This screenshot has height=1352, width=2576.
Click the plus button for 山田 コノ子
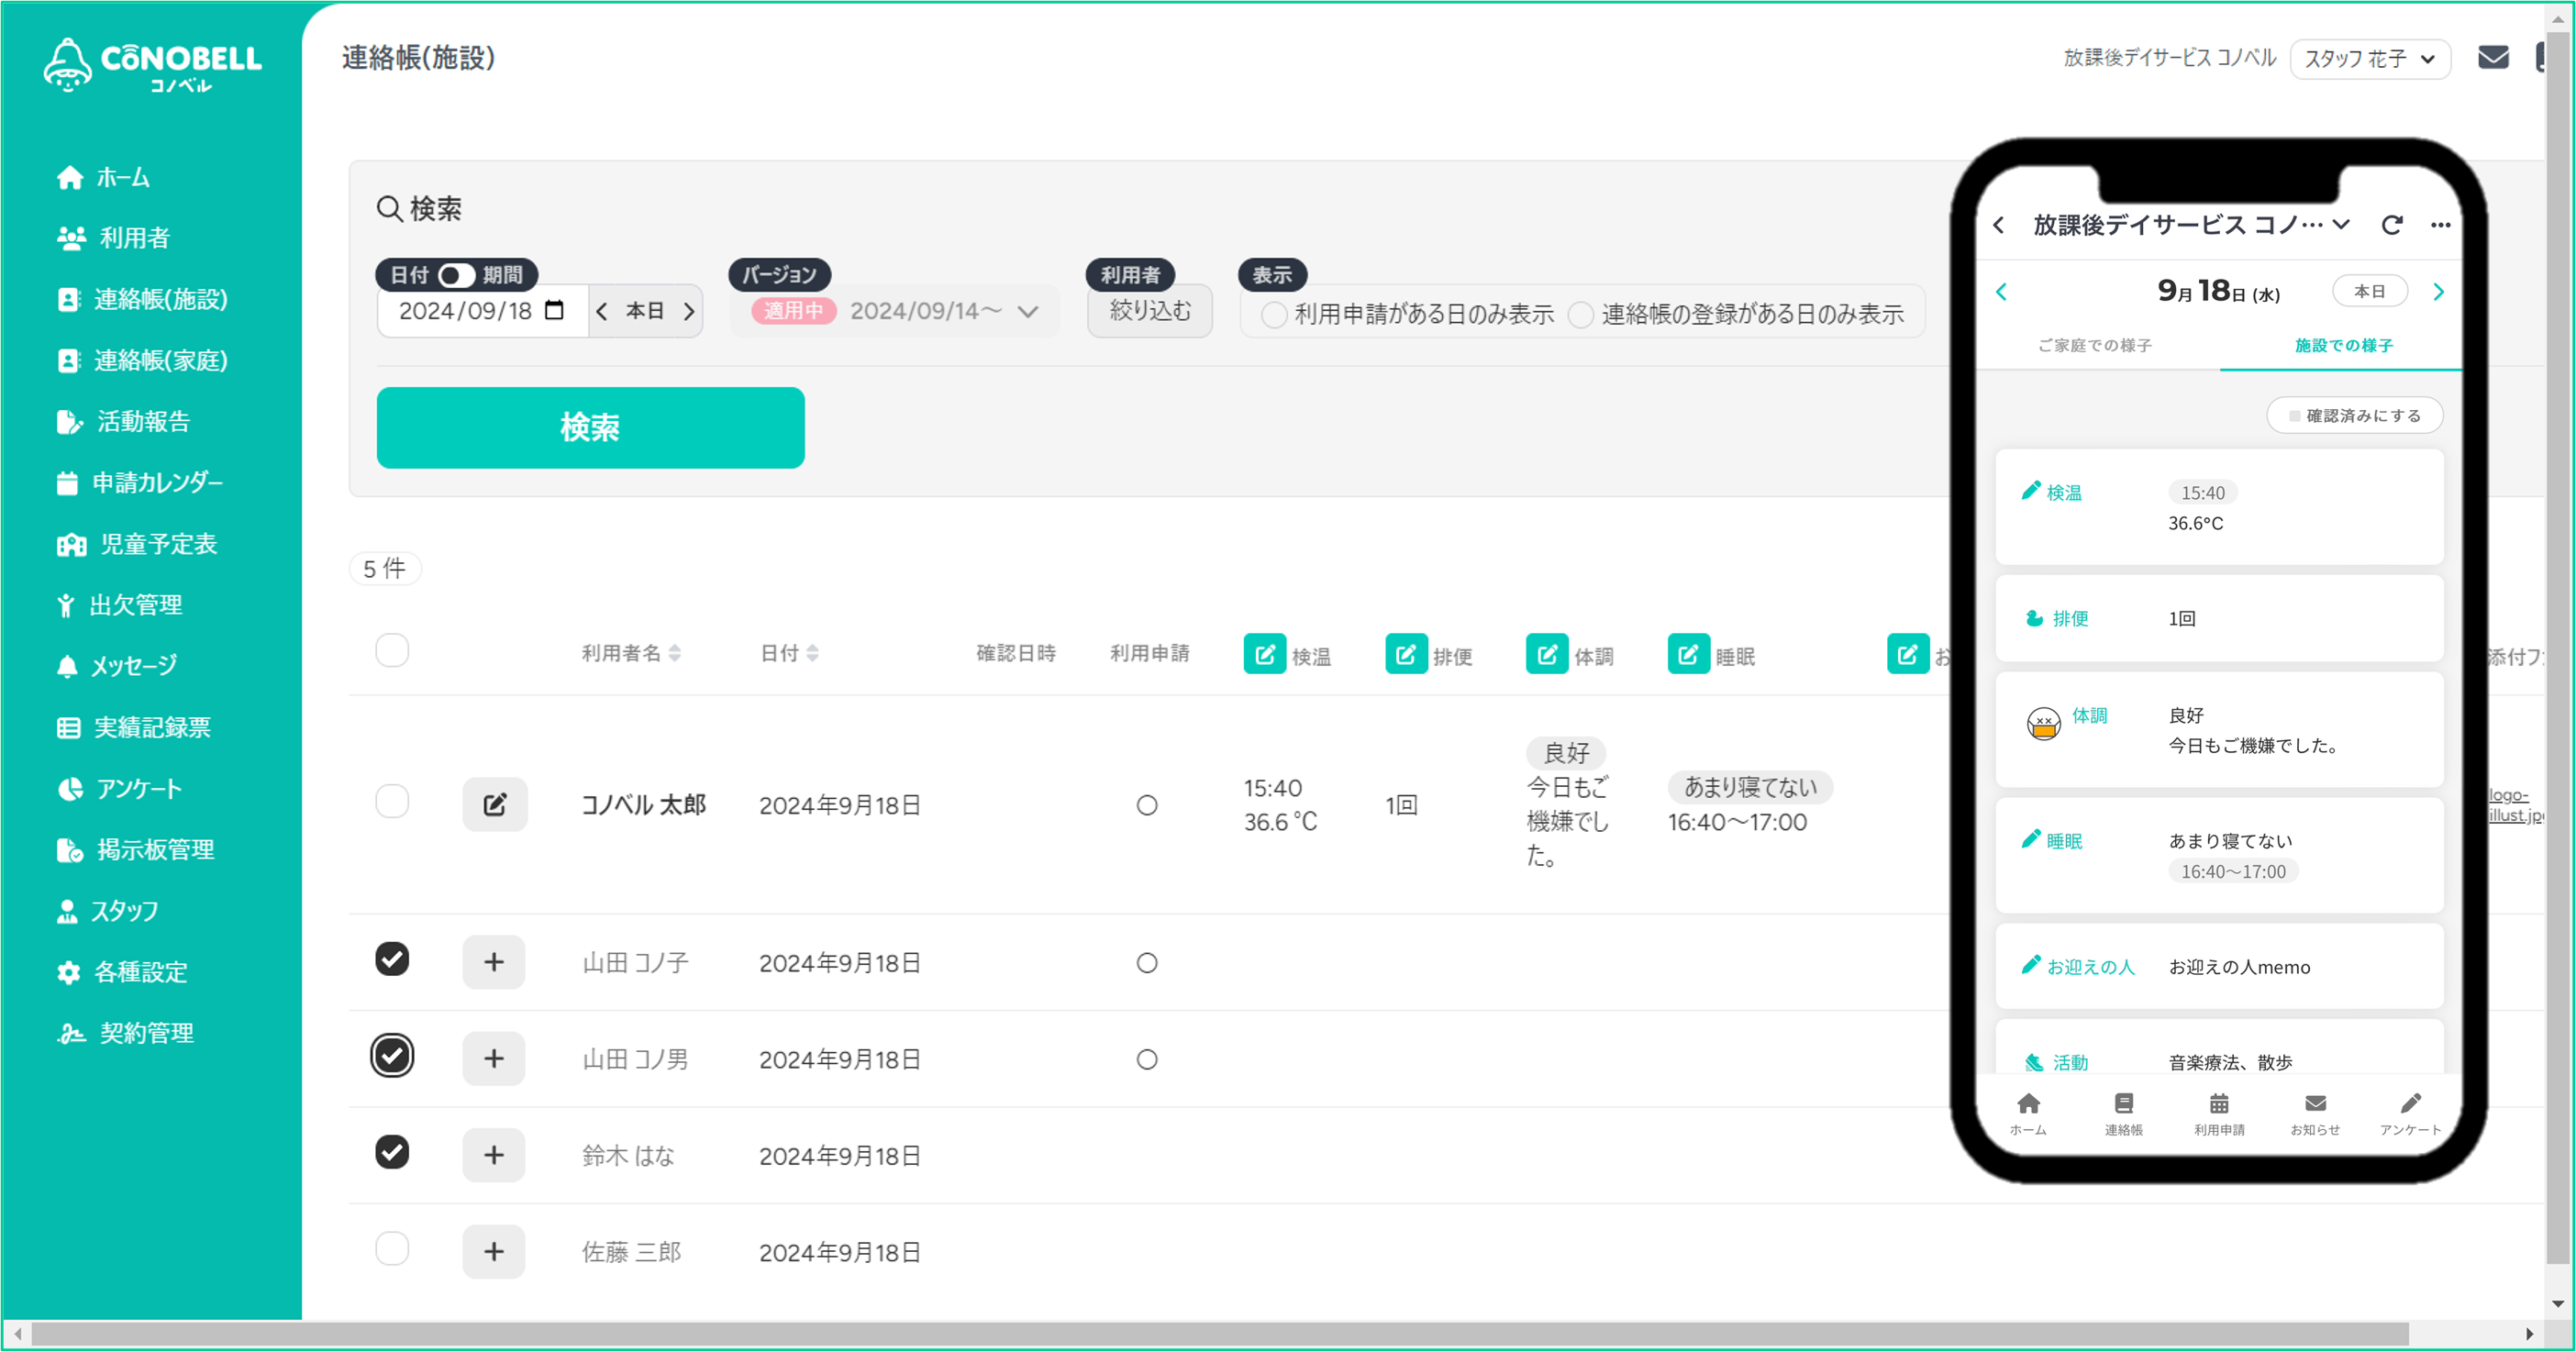494,962
